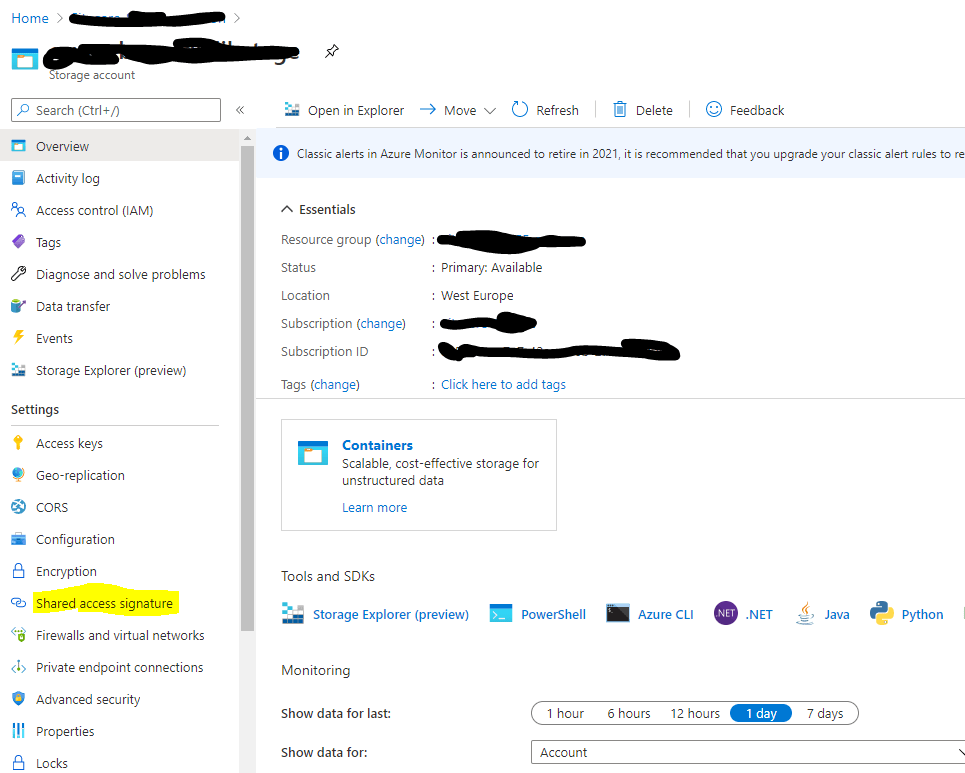Viewport: 965px width, 773px height.
Task: Click the sidebar search input field
Action: (116, 110)
